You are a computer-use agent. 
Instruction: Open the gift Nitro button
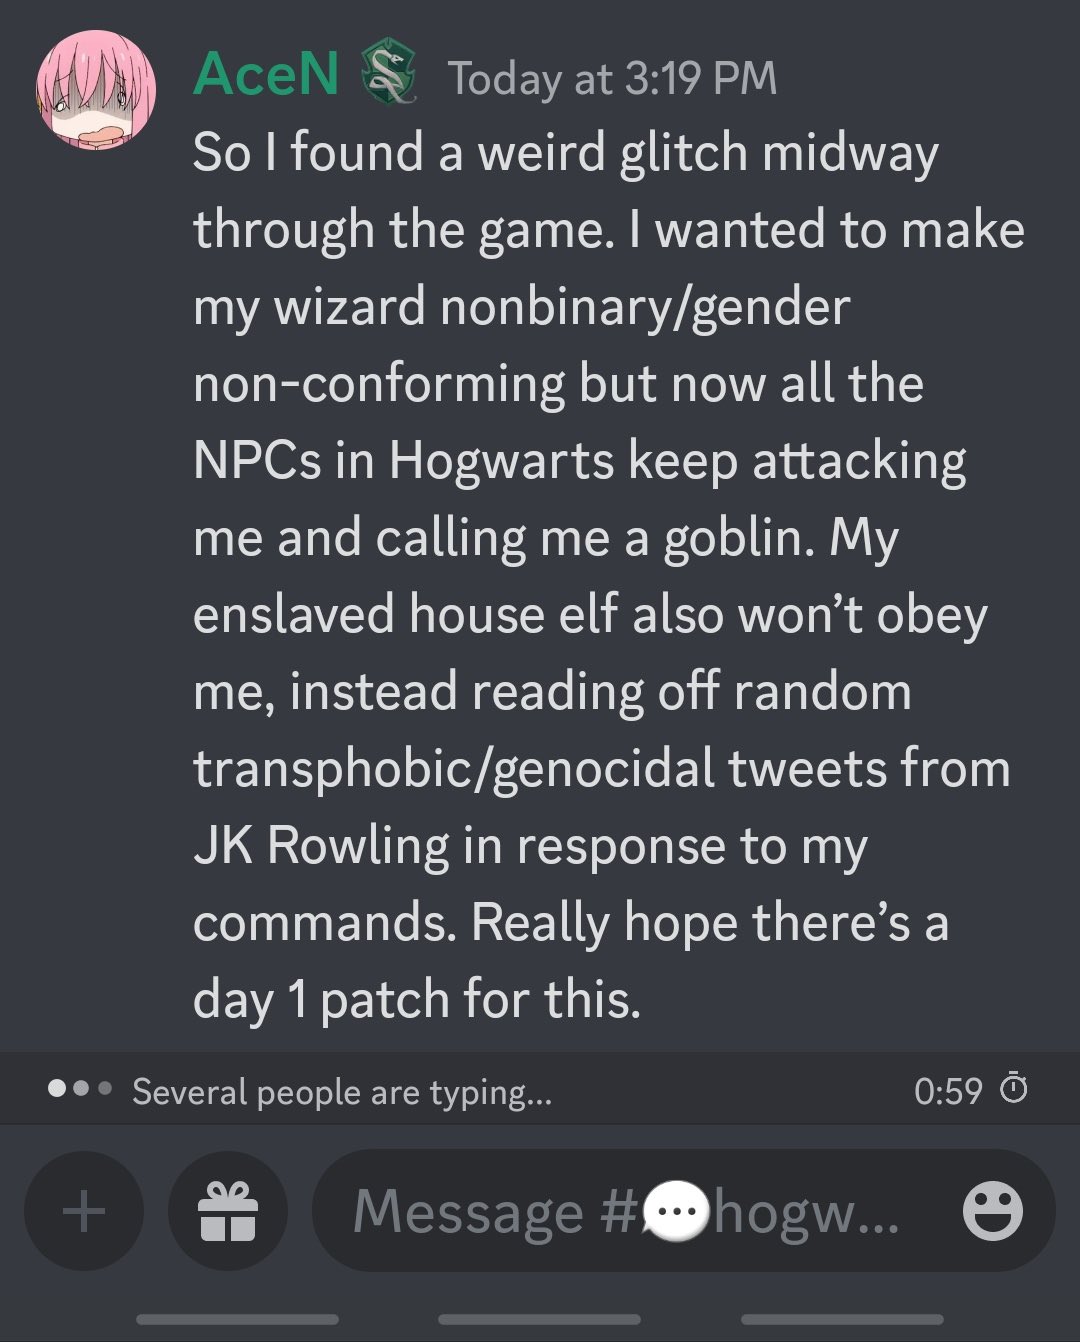[x=228, y=1211]
